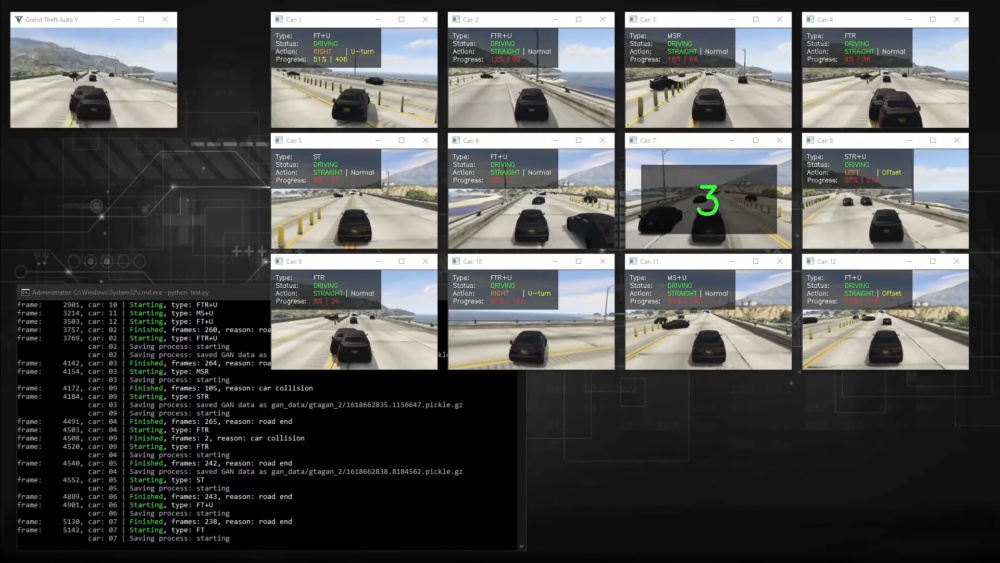Click the console scrollbar down arrow
Image resolution: width=1000 pixels, height=563 pixels.
[x=521, y=546]
